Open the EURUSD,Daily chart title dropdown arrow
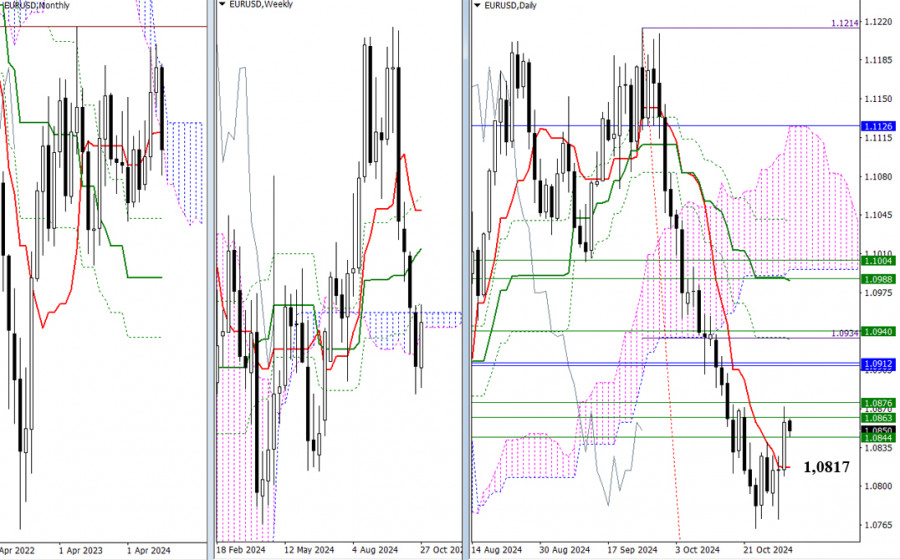Image resolution: width=900 pixels, height=560 pixels. 478,5
